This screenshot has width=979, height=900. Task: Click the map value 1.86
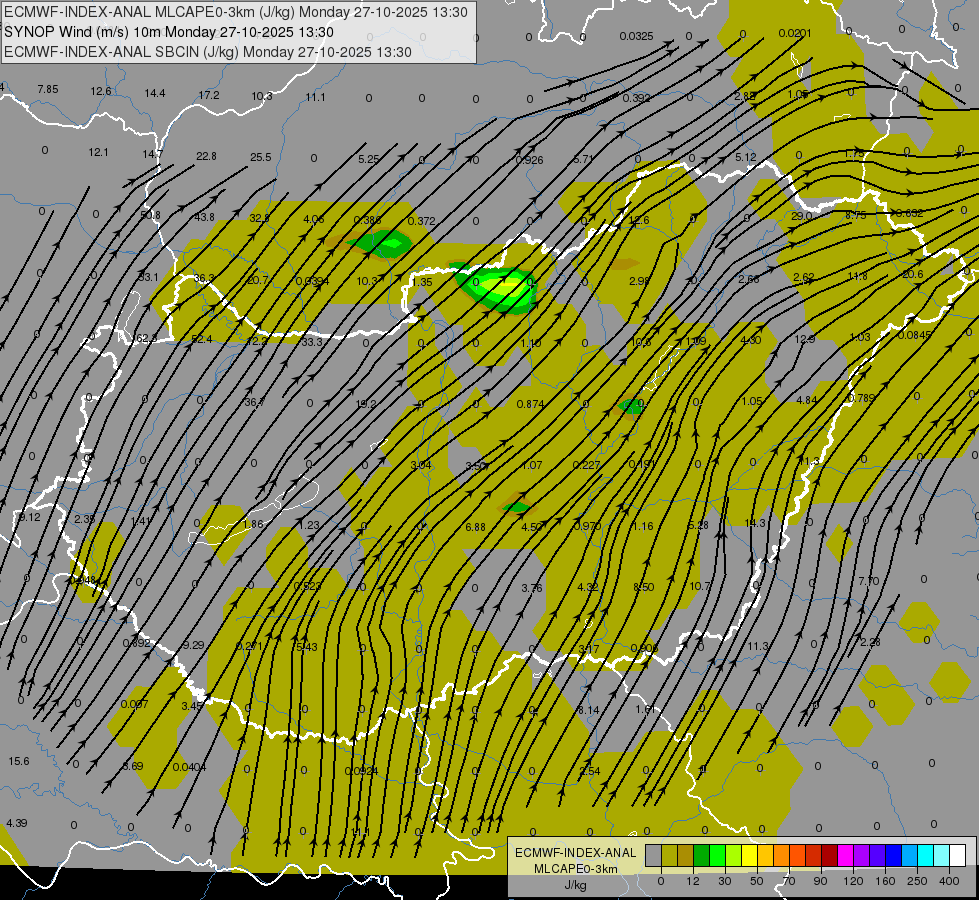[x=253, y=524]
